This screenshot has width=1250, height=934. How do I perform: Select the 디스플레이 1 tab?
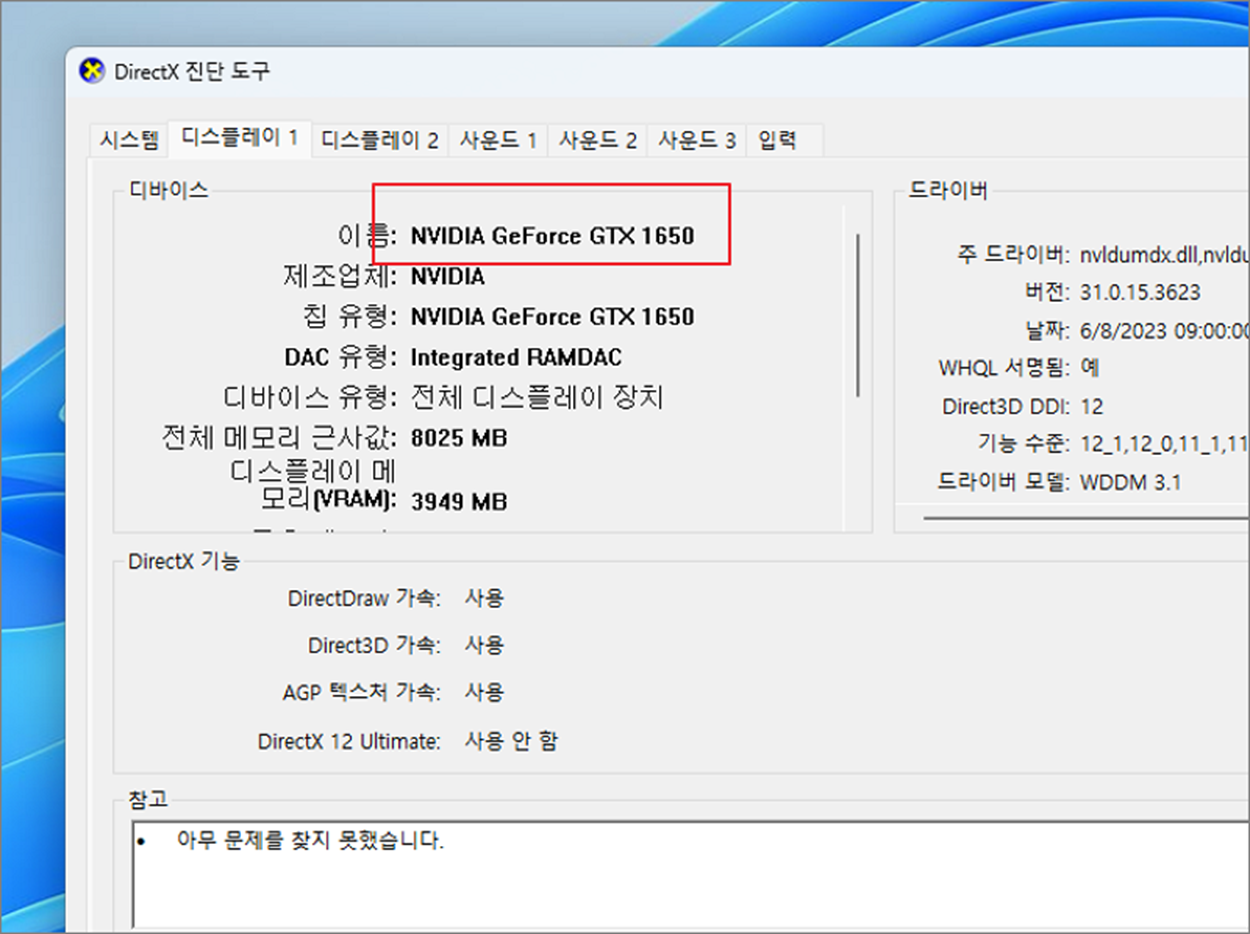coord(240,138)
